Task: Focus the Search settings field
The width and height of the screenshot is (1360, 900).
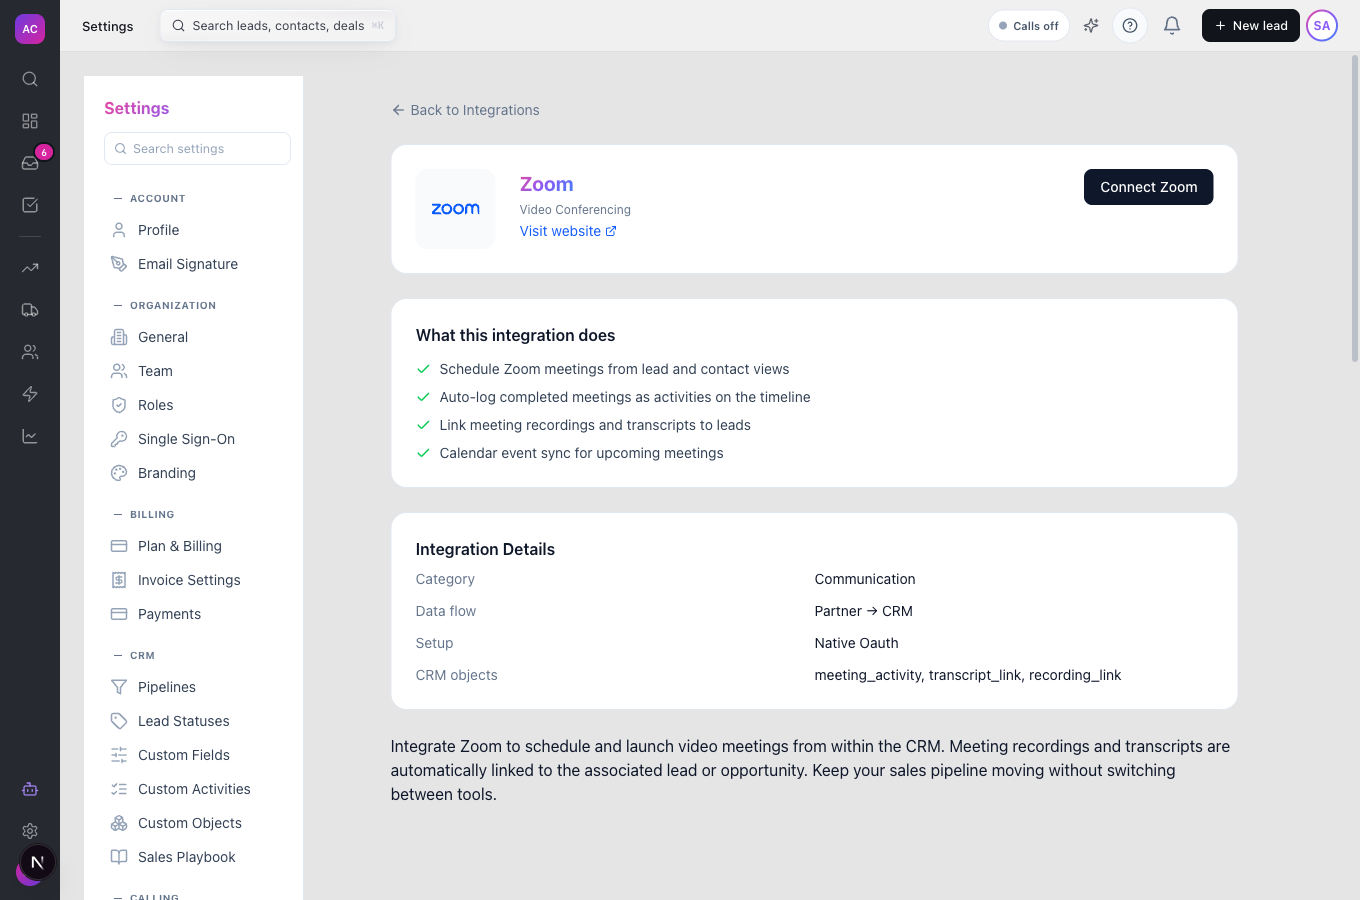Action: point(197,149)
